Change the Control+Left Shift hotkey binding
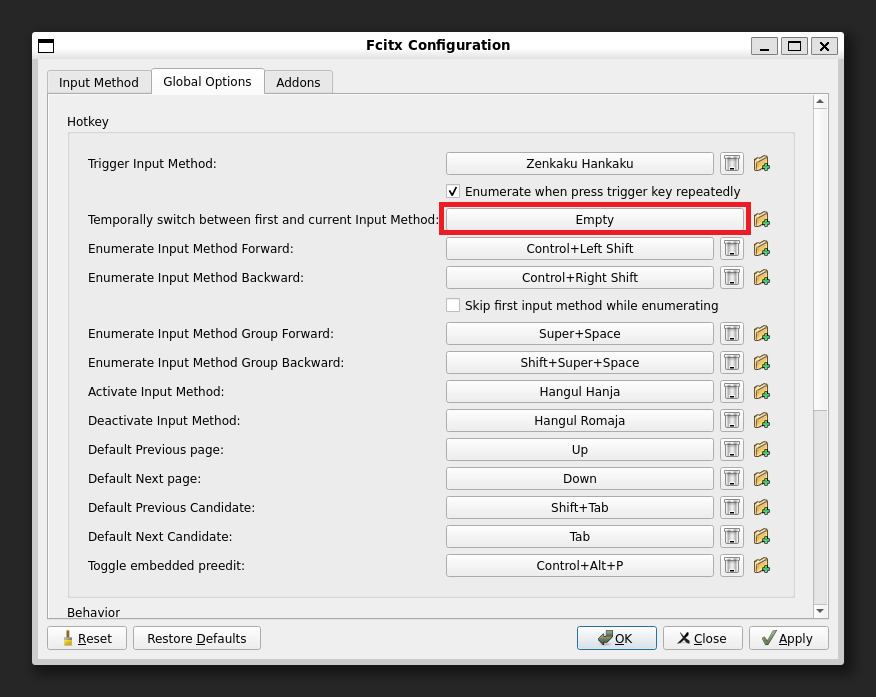Viewport: 876px width, 697px height. coord(580,249)
